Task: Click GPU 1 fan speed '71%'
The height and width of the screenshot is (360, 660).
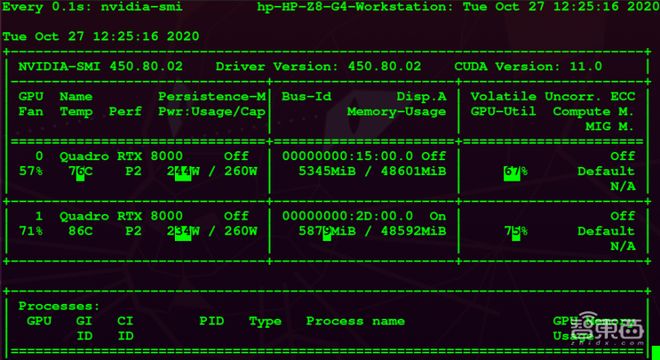Action: 31,231
